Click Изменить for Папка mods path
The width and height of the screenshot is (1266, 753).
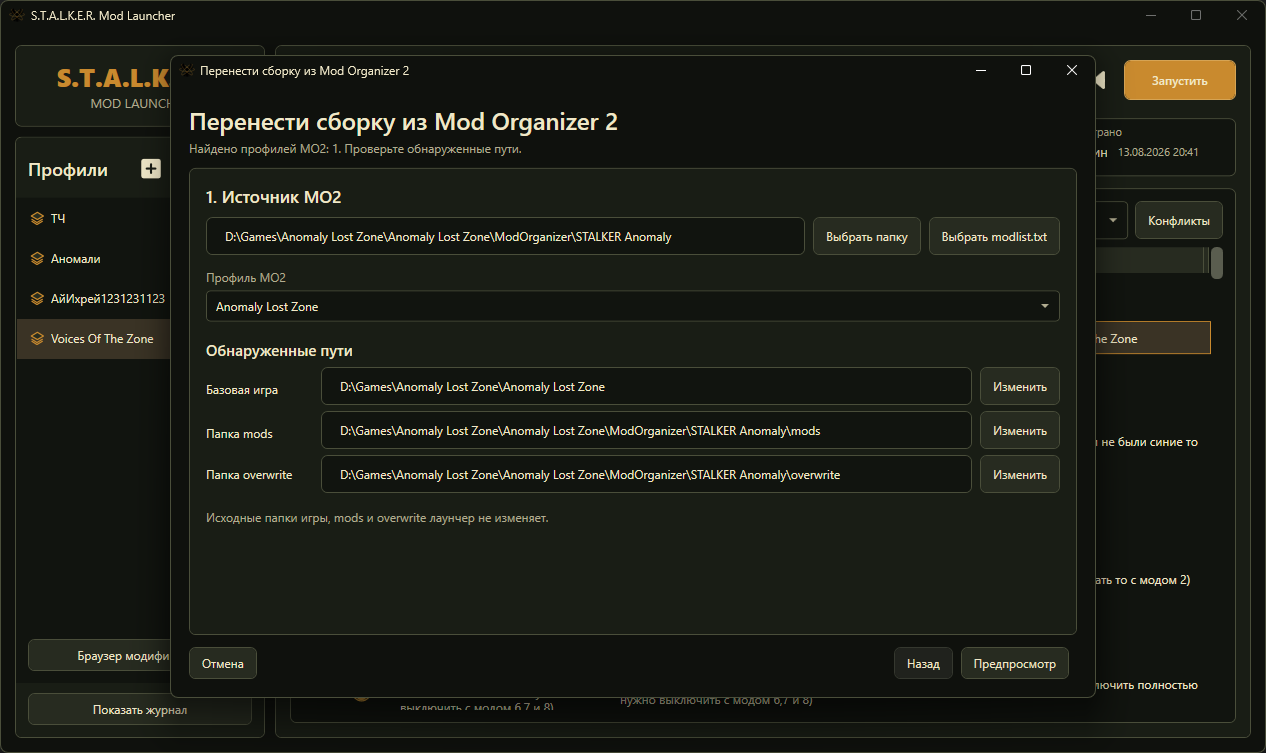click(x=1020, y=431)
